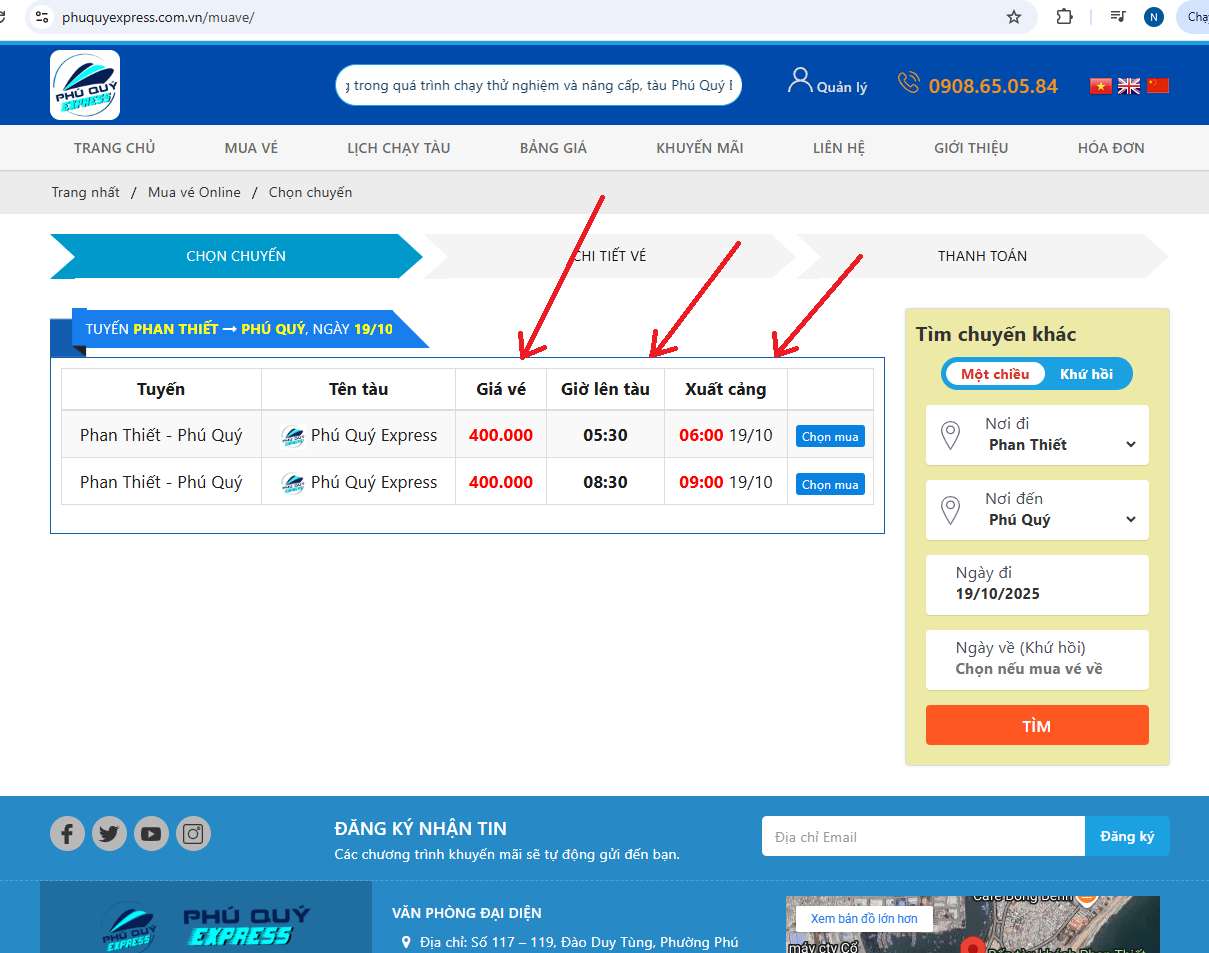Open the Instagram social icon in footer

[193, 833]
